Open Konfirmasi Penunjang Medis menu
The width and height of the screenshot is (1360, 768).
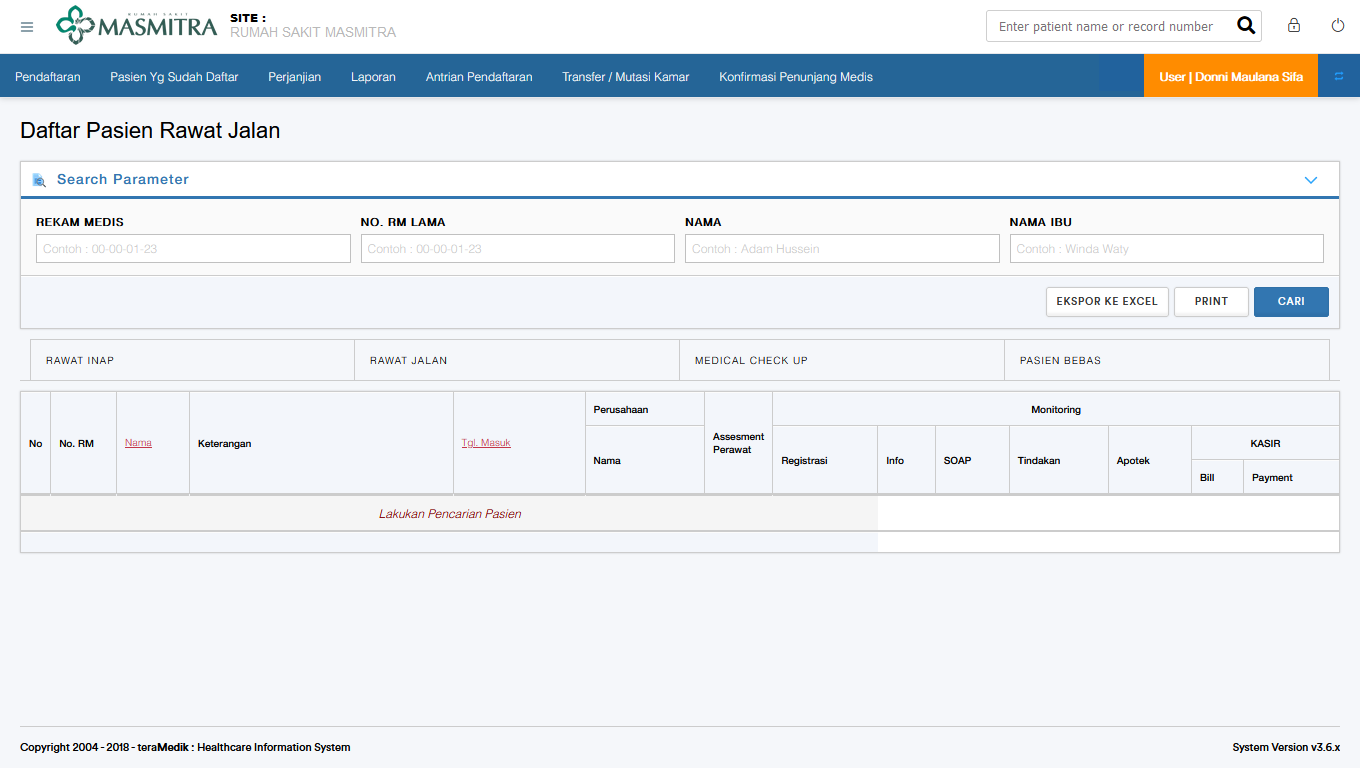pyautogui.click(x=796, y=76)
